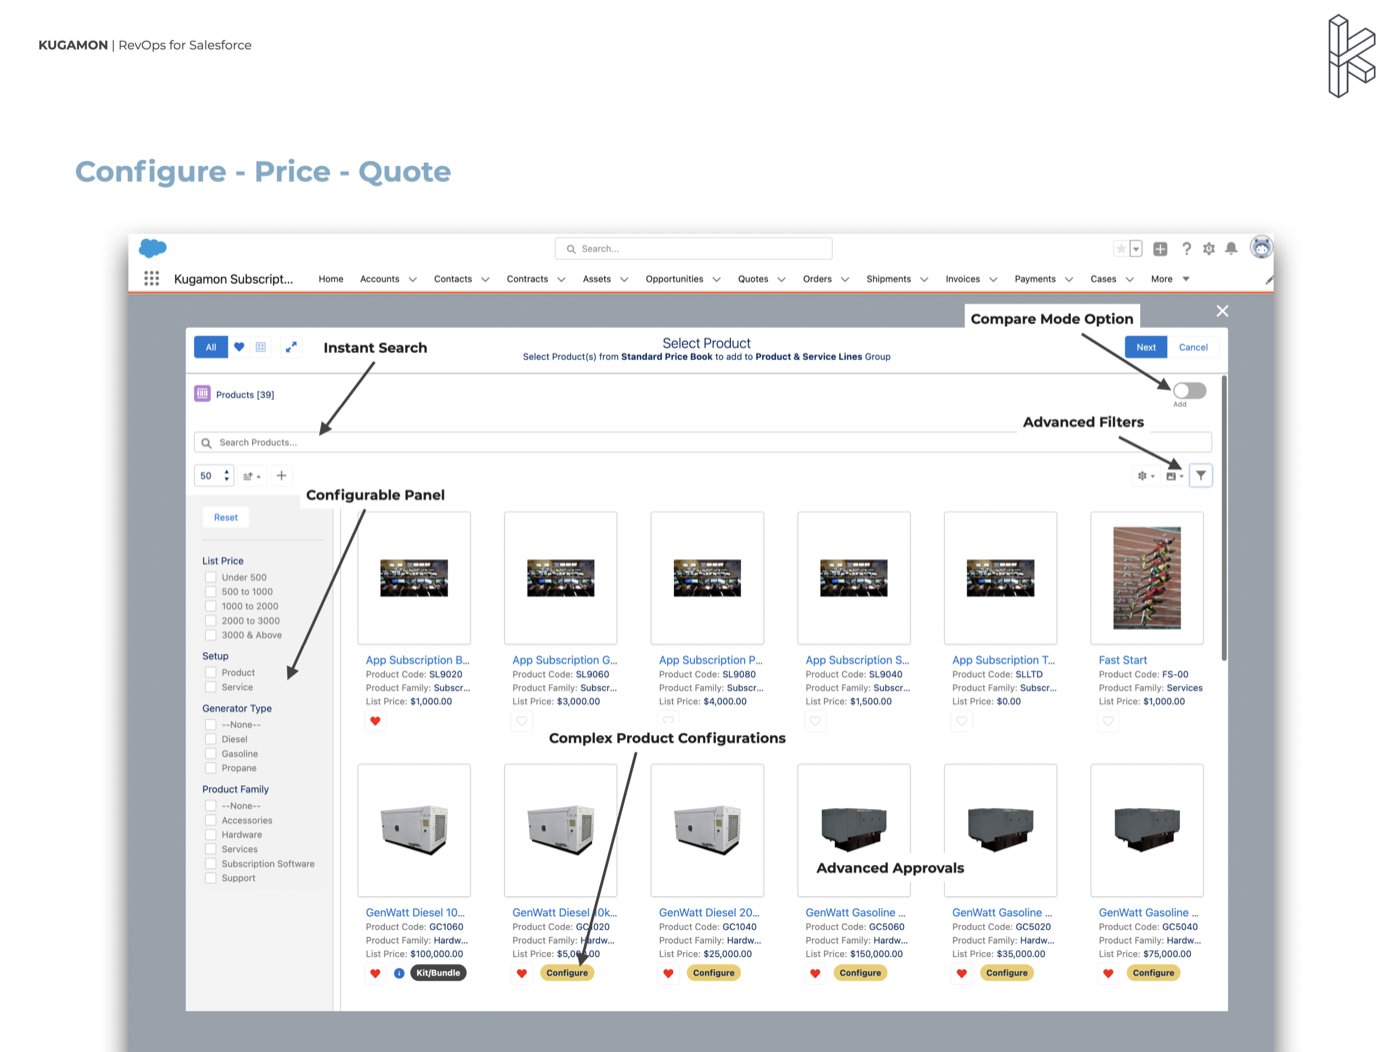Click the notifications bell icon in the header
This screenshot has width=1400, height=1052.
click(x=1231, y=248)
